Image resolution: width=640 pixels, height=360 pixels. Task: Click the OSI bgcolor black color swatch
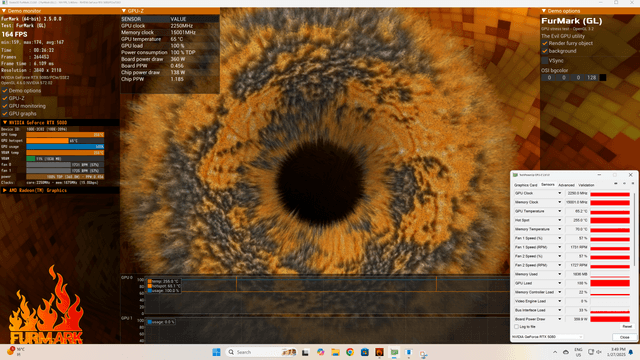coord(602,78)
